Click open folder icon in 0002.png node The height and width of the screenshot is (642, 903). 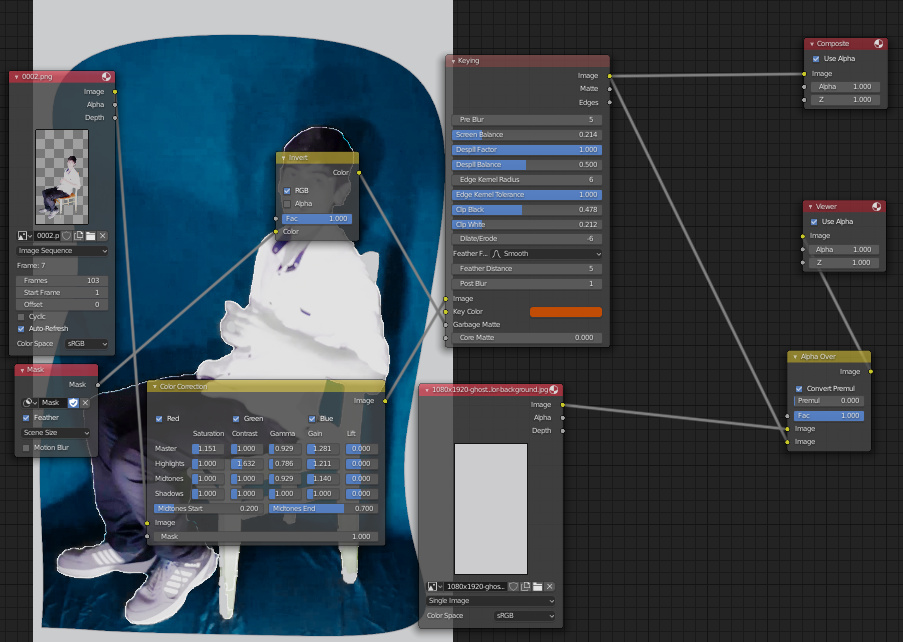pyautogui.click(x=90, y=236)
